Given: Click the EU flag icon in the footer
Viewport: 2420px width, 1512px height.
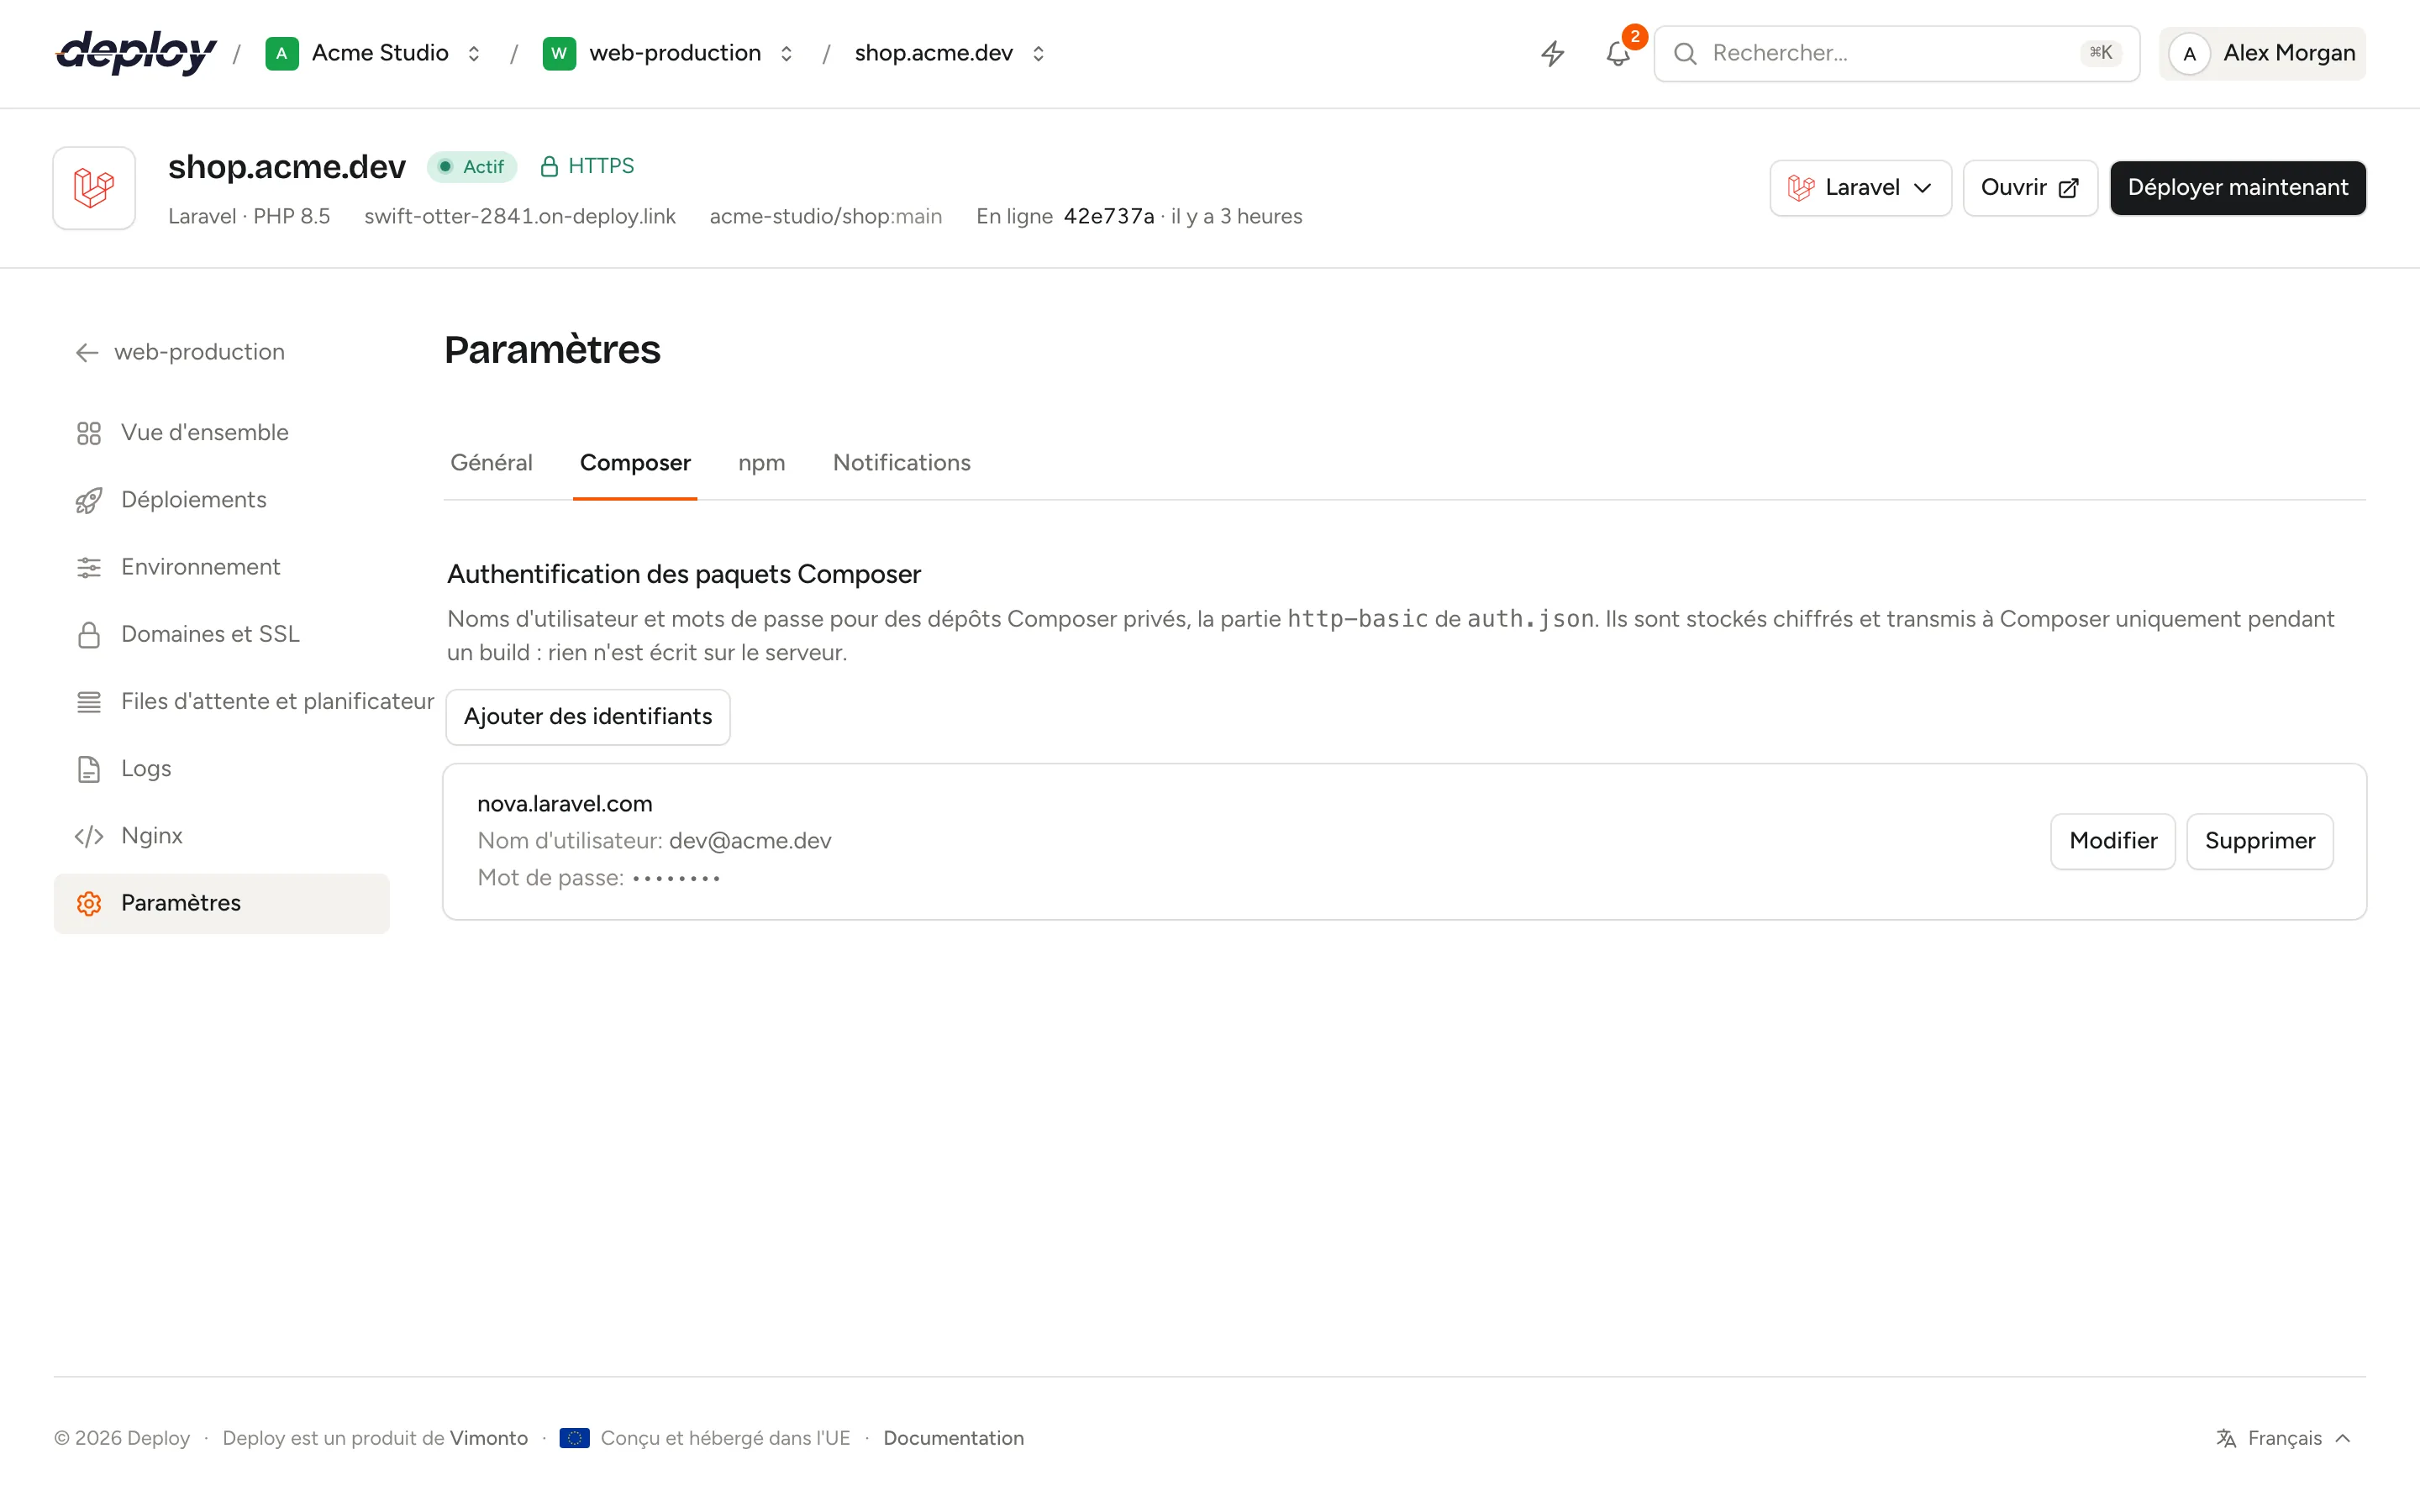Looking at the screenshot, I should point(574,1438).
